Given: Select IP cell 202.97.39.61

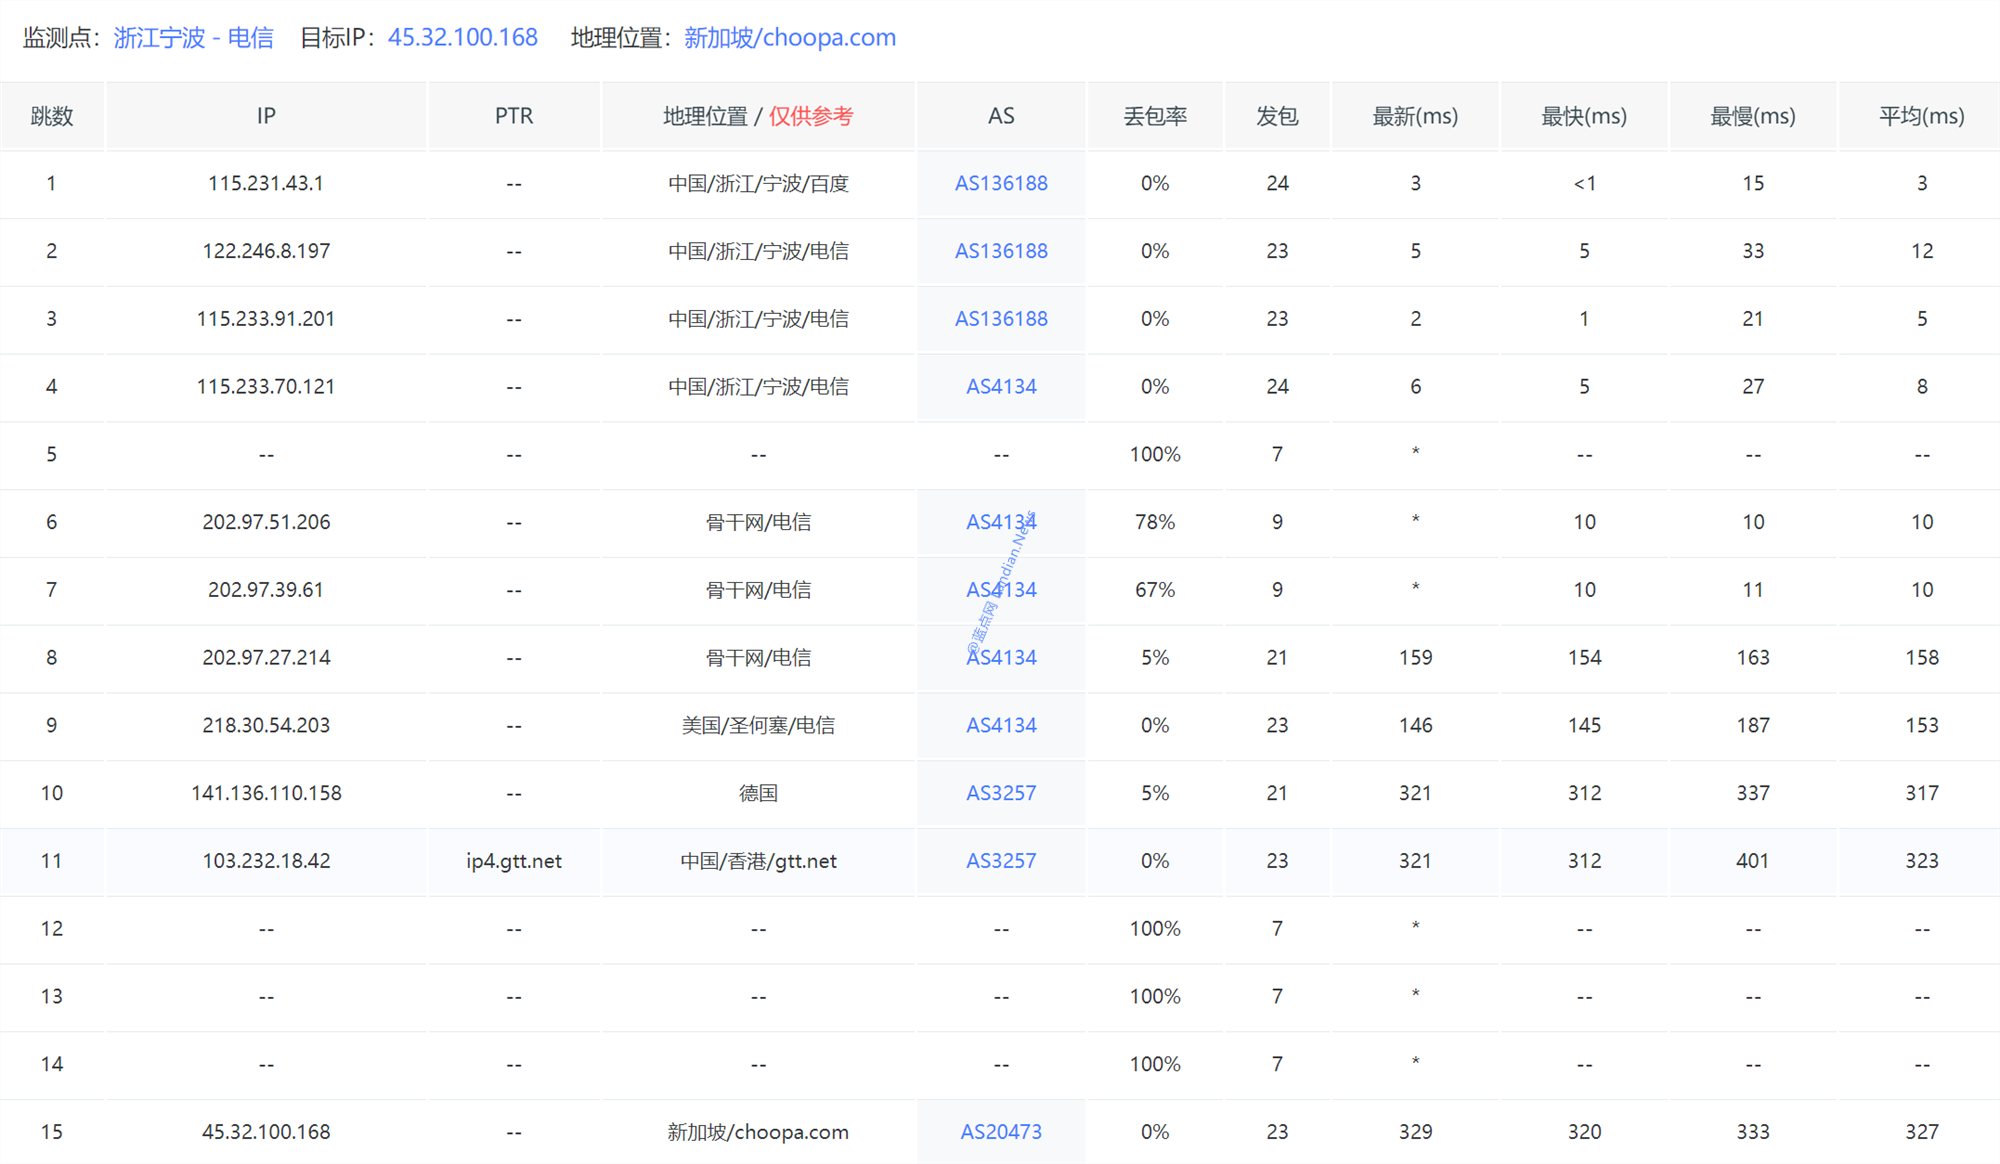Looking at the screenshot, I should coord(266,590).
